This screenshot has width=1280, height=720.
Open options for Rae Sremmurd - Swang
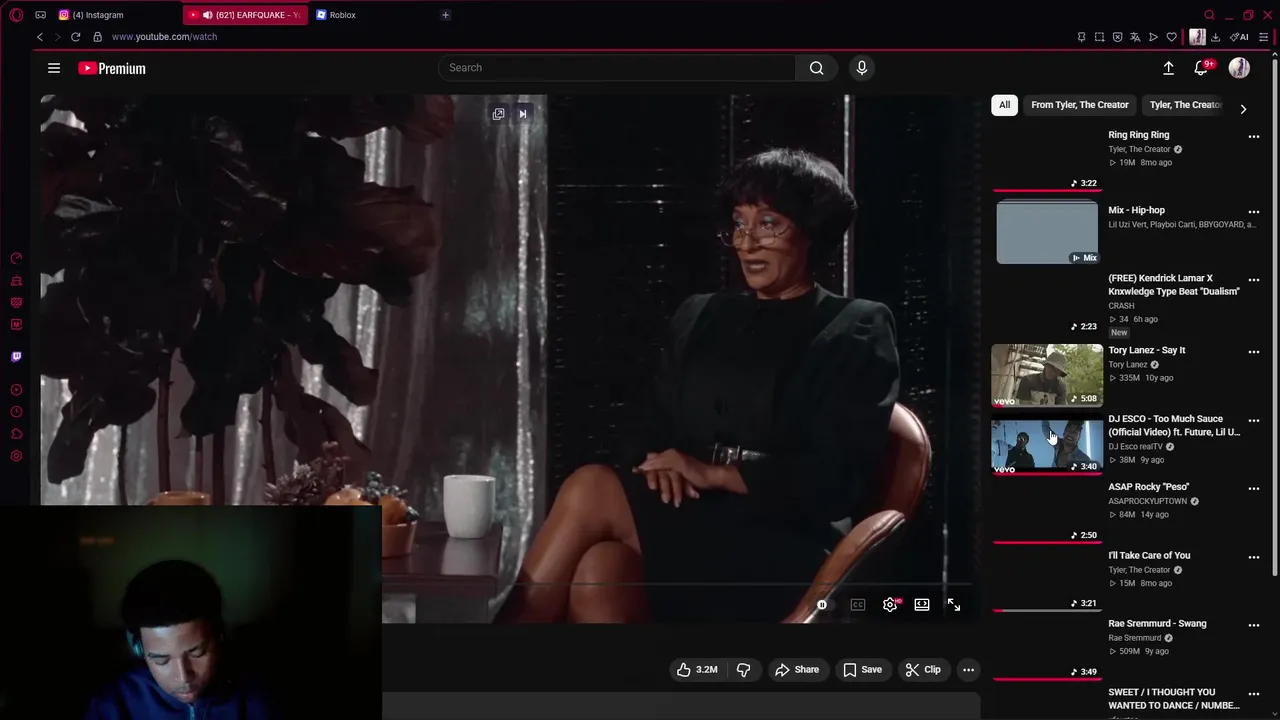click(1254, 625)
